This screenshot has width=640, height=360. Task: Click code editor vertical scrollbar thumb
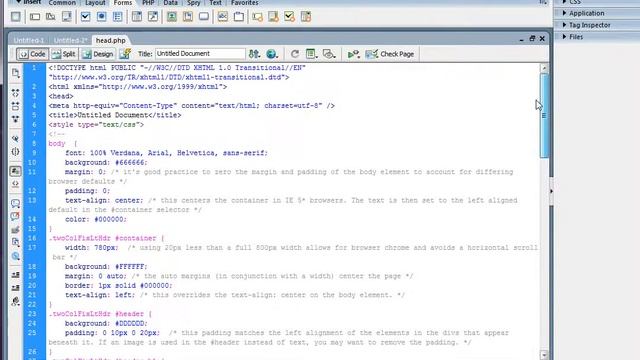click(544, 116)
